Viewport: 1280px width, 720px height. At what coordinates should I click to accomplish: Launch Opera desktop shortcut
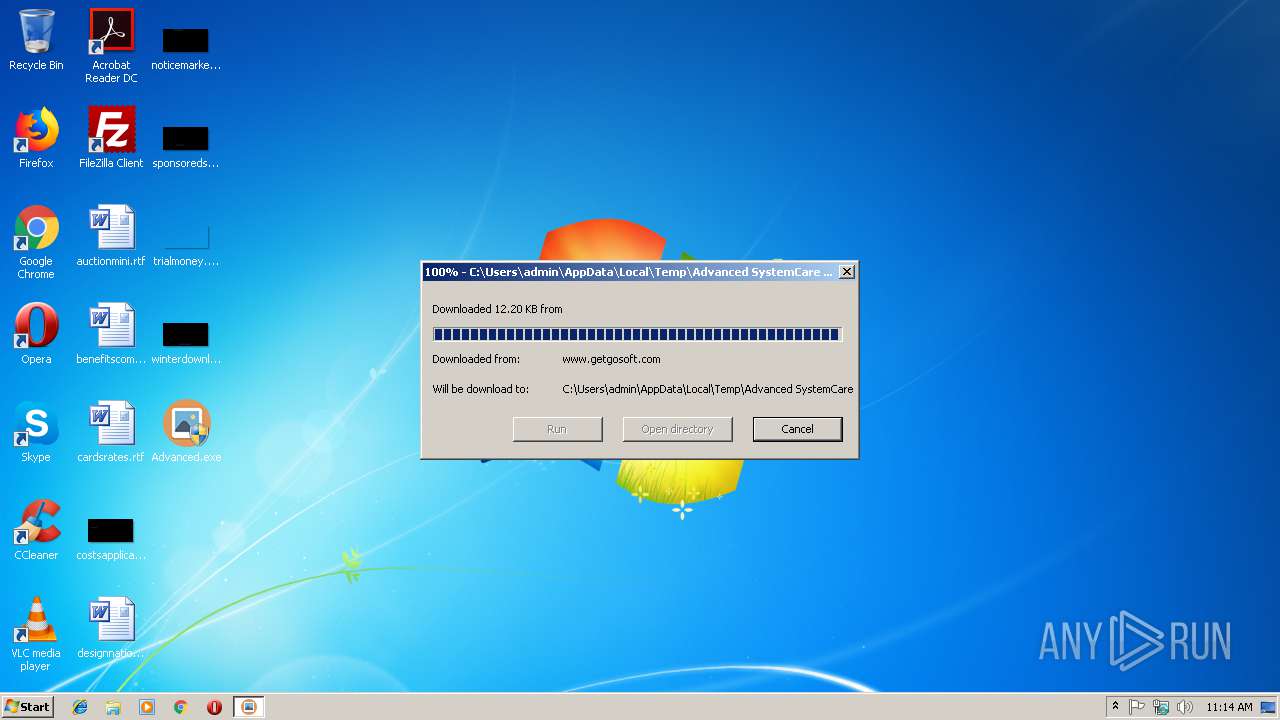[x=36, y=334]
